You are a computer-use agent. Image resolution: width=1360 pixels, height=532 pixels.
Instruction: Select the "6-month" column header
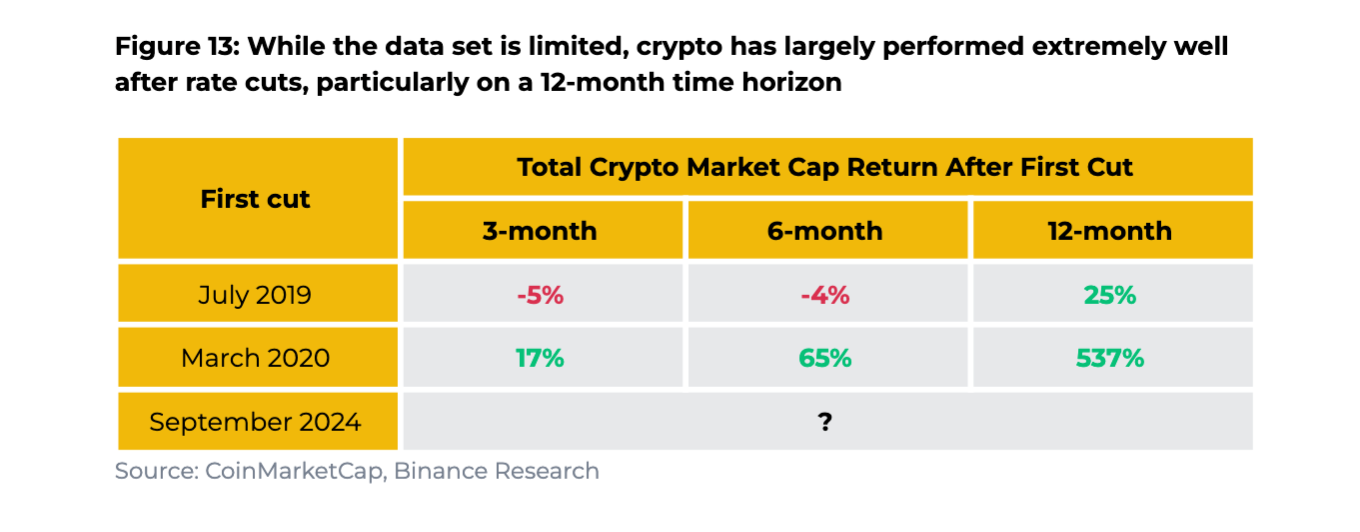coord(825,231)
